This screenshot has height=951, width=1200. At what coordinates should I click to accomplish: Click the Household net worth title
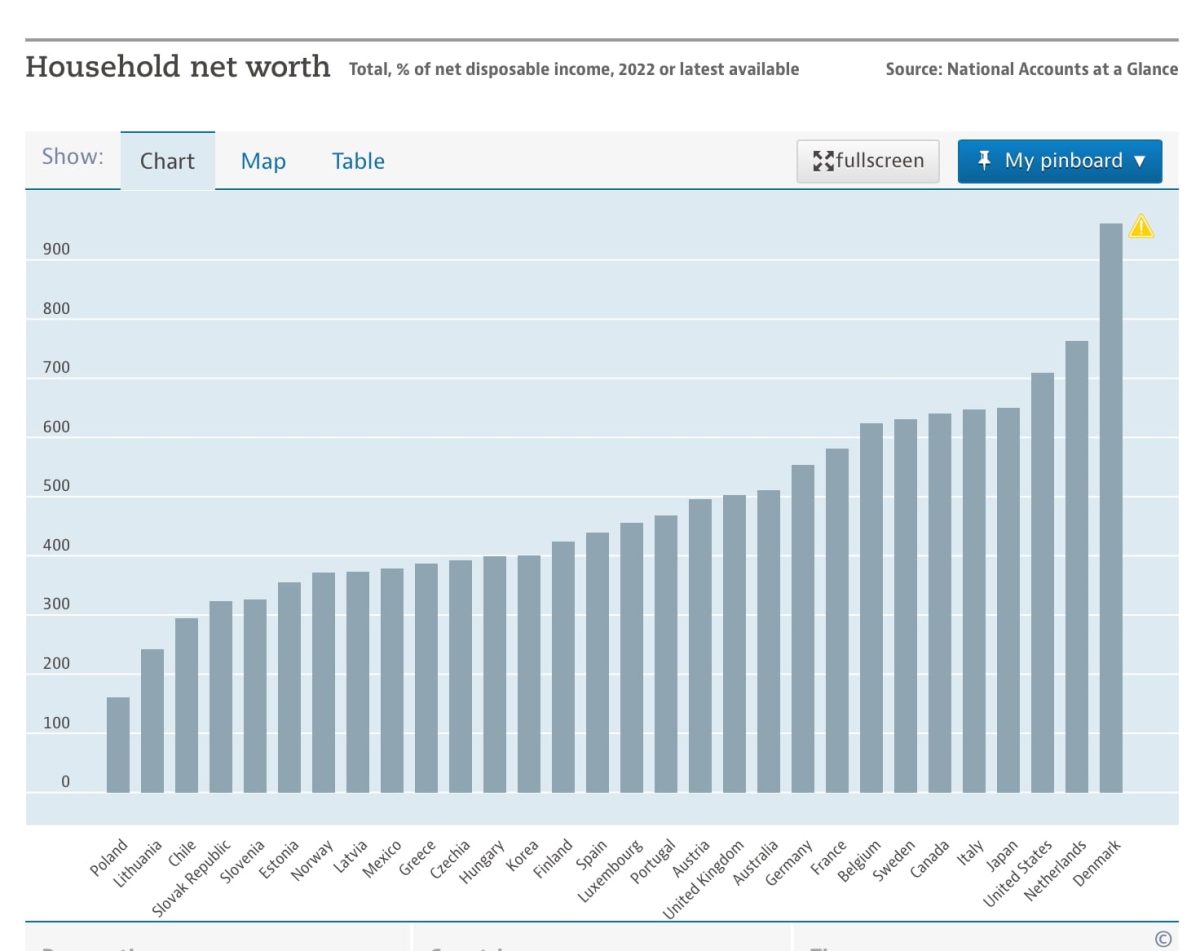178,66
